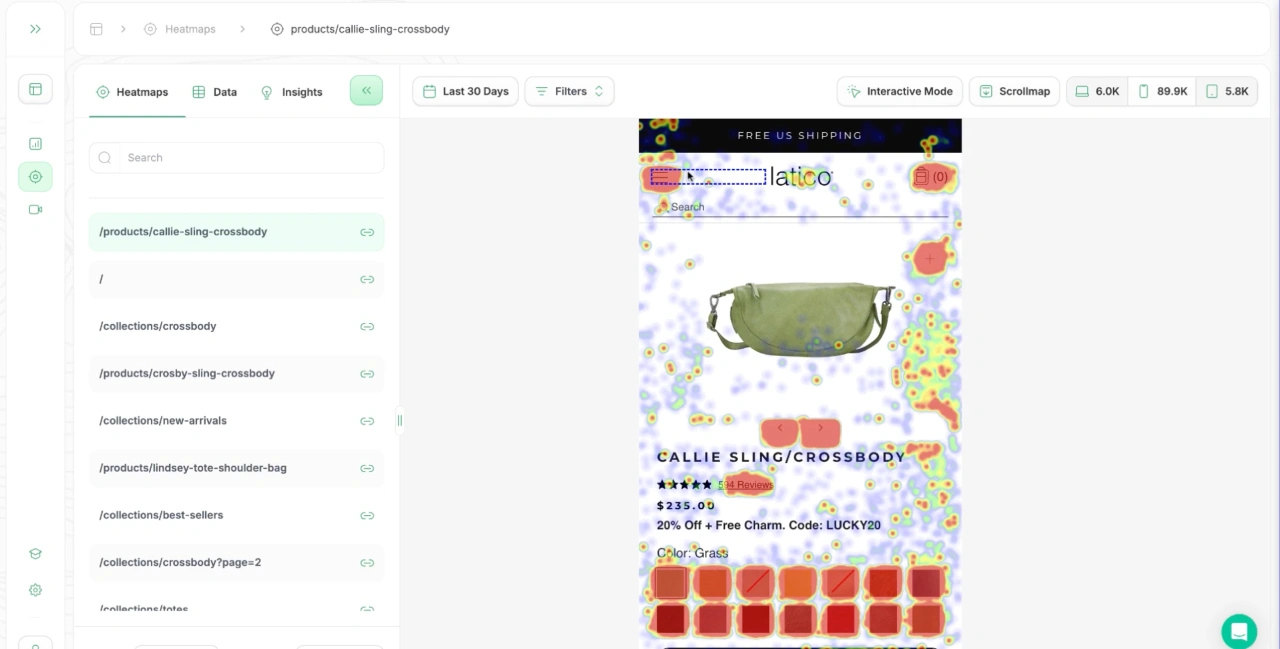This screenshot has width=1280, height=649.
Task: Open the academy graduation cap icon
Action: 35,554
